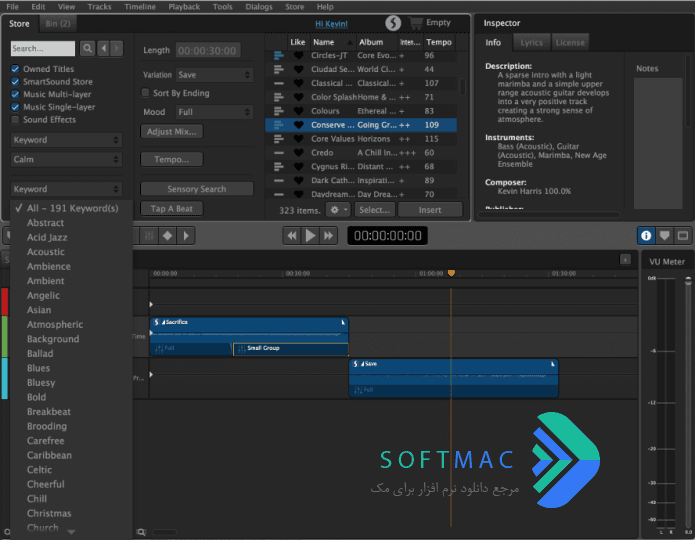This screenshot has width=695, height=540.
Task: Open the Mood Full dropdown
Action: [x=215, y=112]
